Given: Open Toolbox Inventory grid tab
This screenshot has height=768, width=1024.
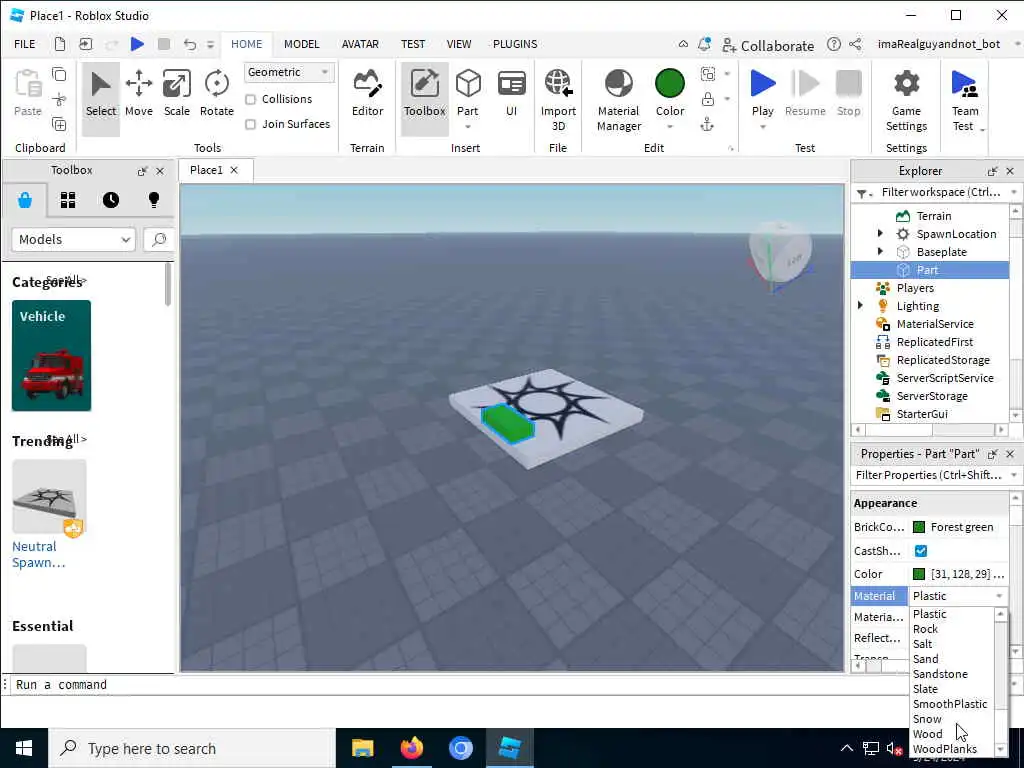Looking at the screenshot, I should 68,200.
